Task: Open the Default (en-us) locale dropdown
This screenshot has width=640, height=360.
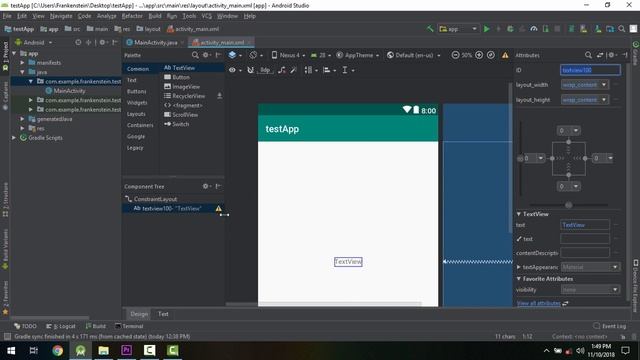Action: coord(413,55)
